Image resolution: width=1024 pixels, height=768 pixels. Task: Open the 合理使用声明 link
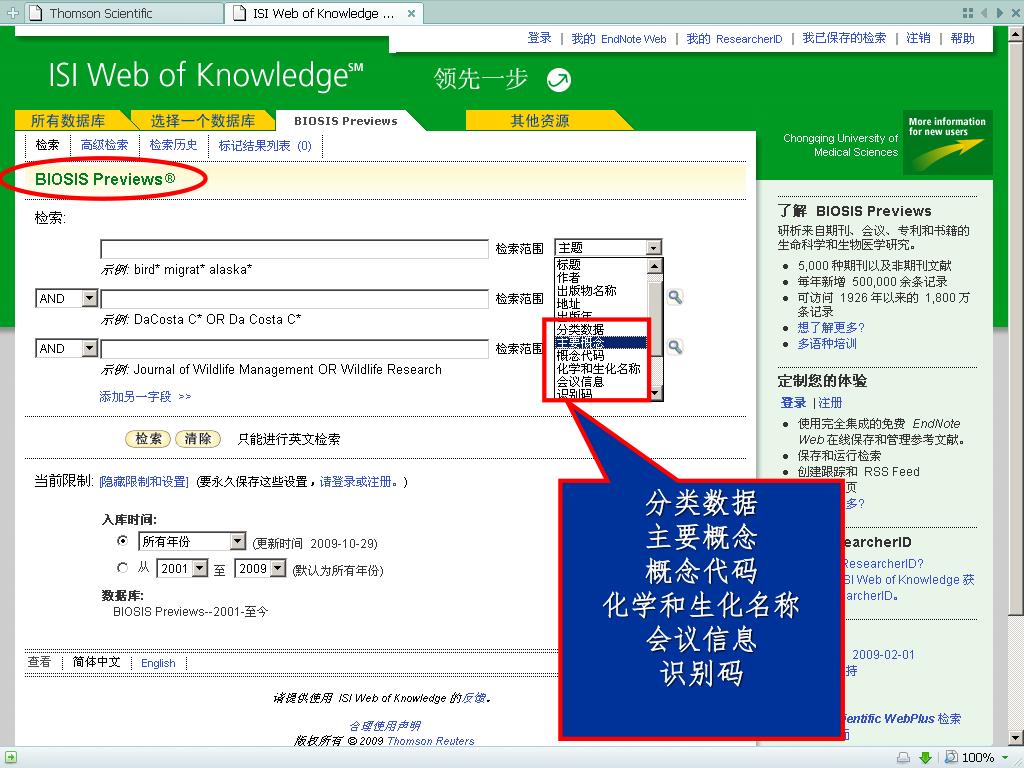click(x=385, y=726)
